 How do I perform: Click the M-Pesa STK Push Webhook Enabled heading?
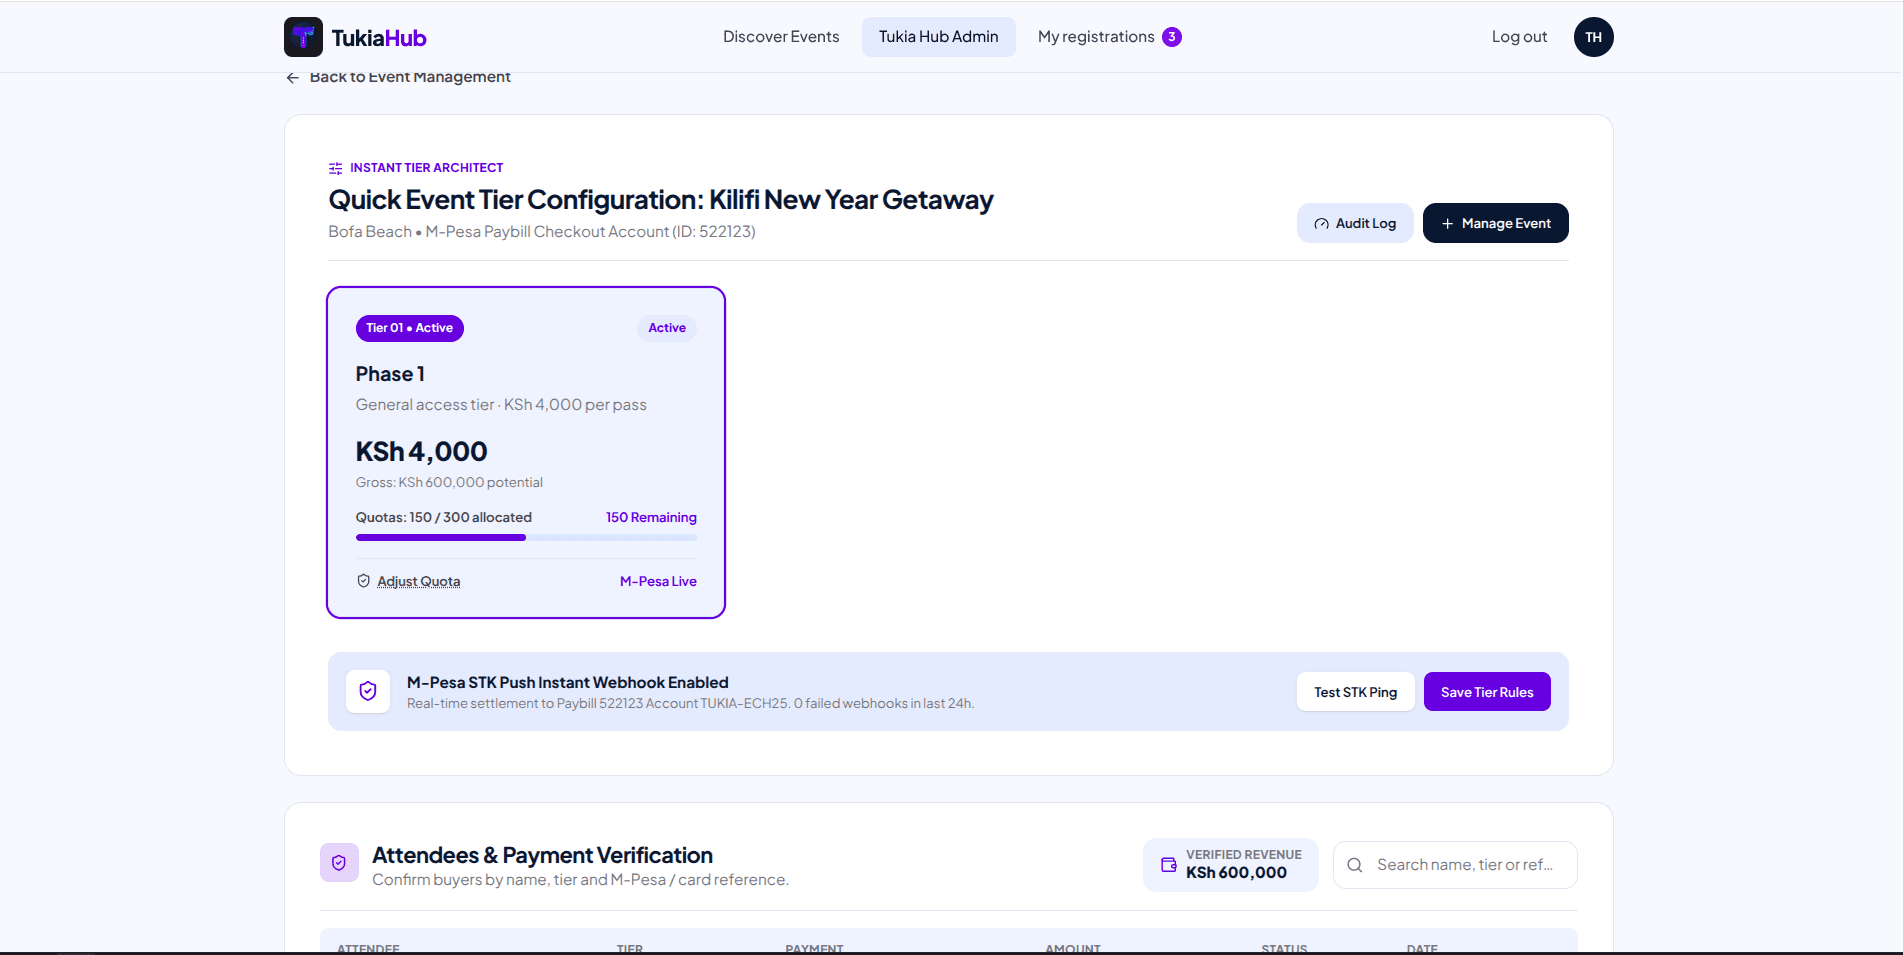coord(568,682)
